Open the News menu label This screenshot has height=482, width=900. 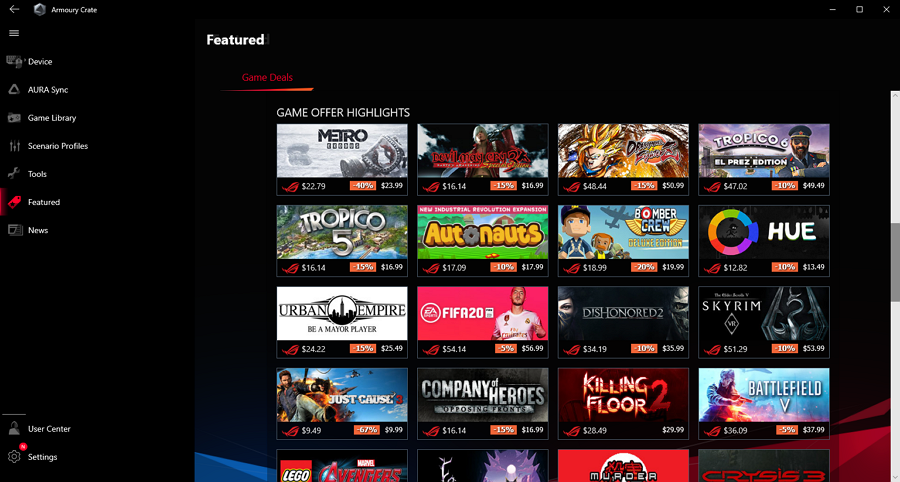(x=38, y=230)
